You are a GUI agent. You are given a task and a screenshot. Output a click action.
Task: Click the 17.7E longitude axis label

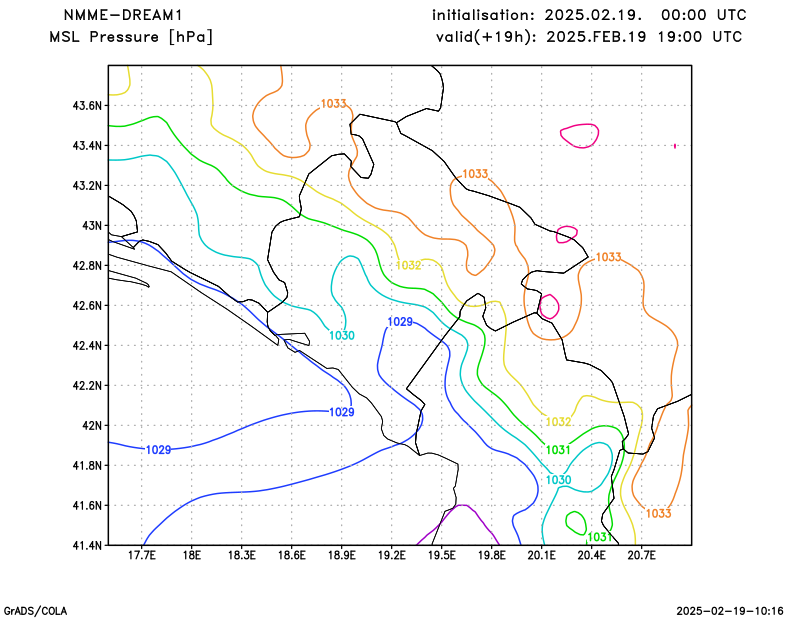pyautogui.click(x=142, y=555)
